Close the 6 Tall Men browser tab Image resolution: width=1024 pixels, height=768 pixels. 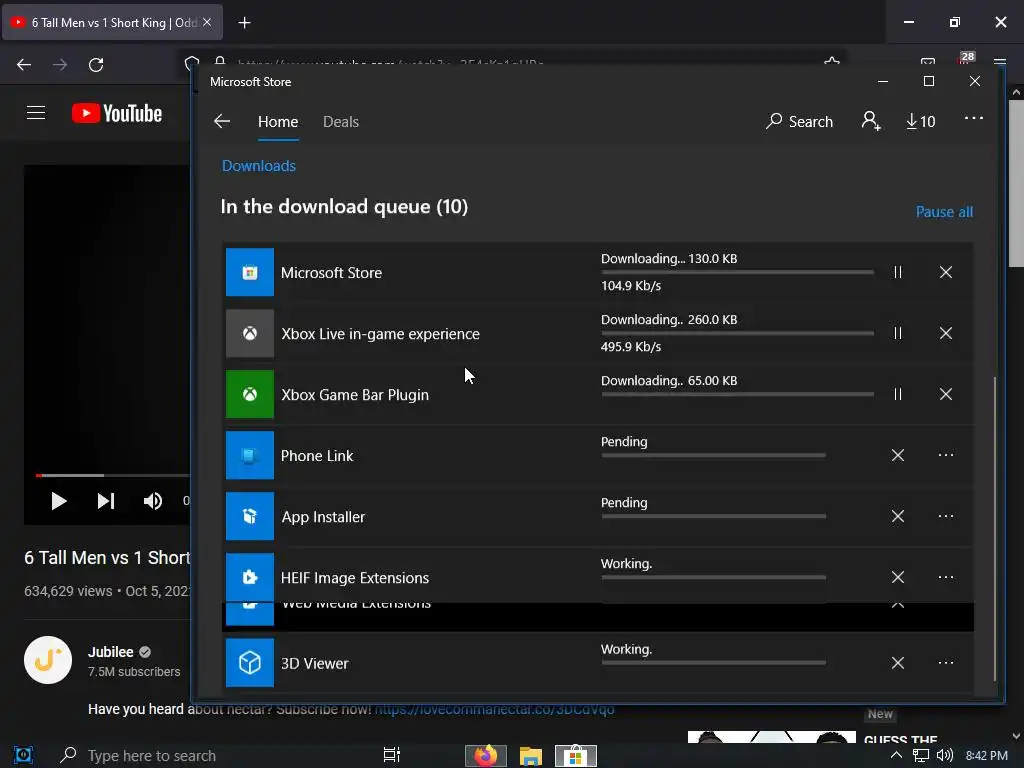[207, 22]
